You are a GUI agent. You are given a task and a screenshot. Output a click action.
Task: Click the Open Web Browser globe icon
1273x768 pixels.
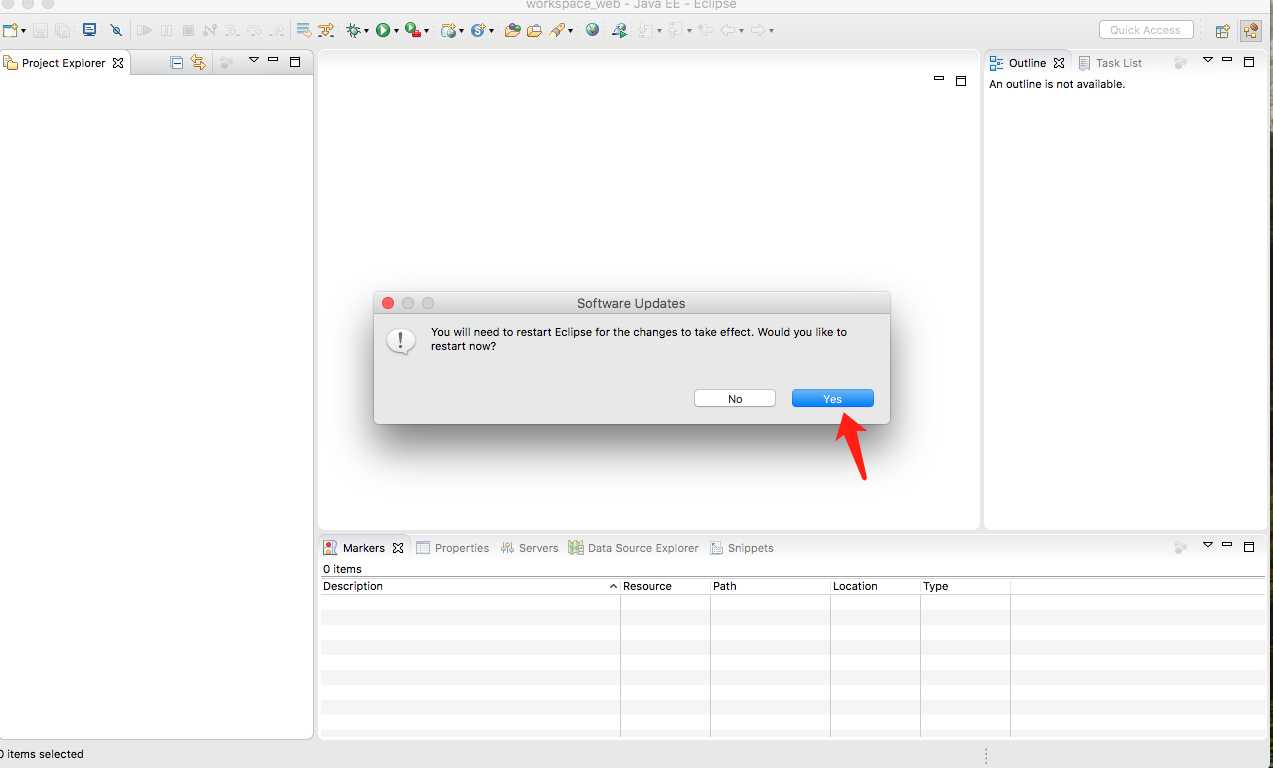tap(592, 30)
